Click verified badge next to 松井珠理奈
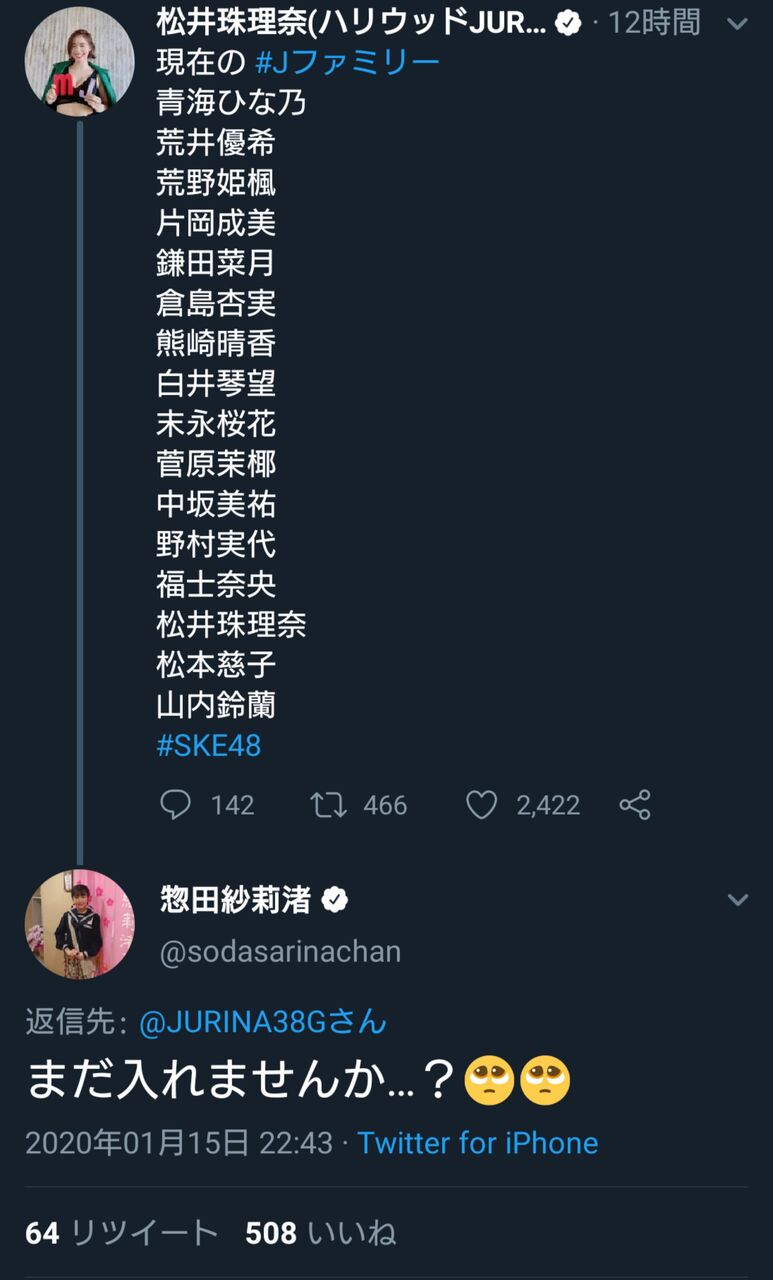 tap(569, 23)
